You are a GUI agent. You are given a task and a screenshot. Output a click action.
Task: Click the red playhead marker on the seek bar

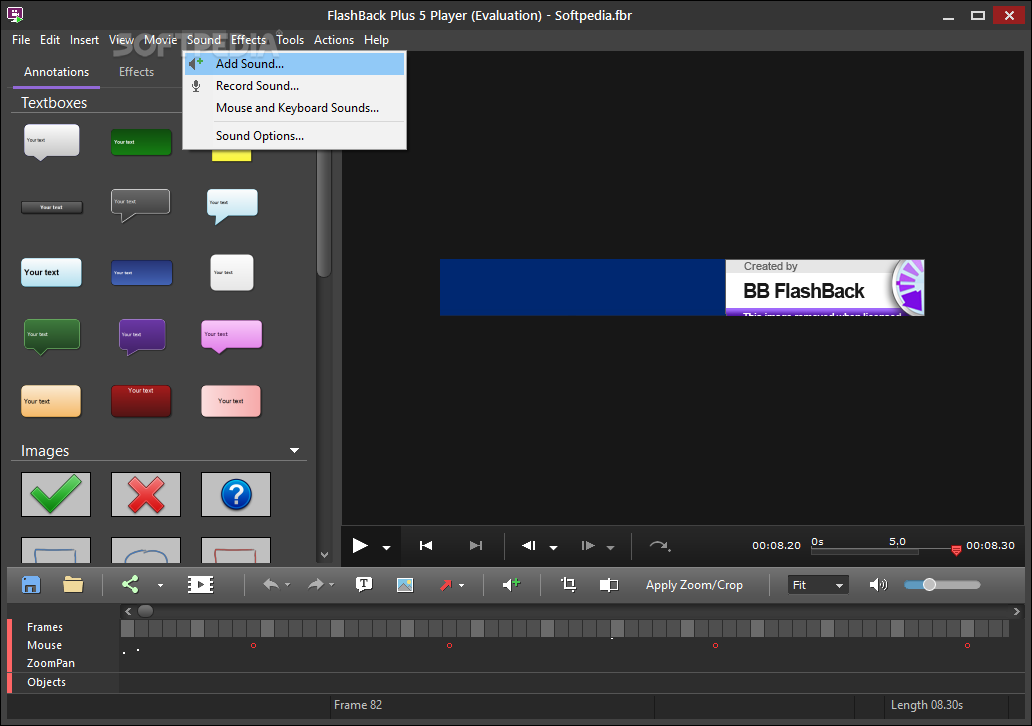[x=956, y=550]
